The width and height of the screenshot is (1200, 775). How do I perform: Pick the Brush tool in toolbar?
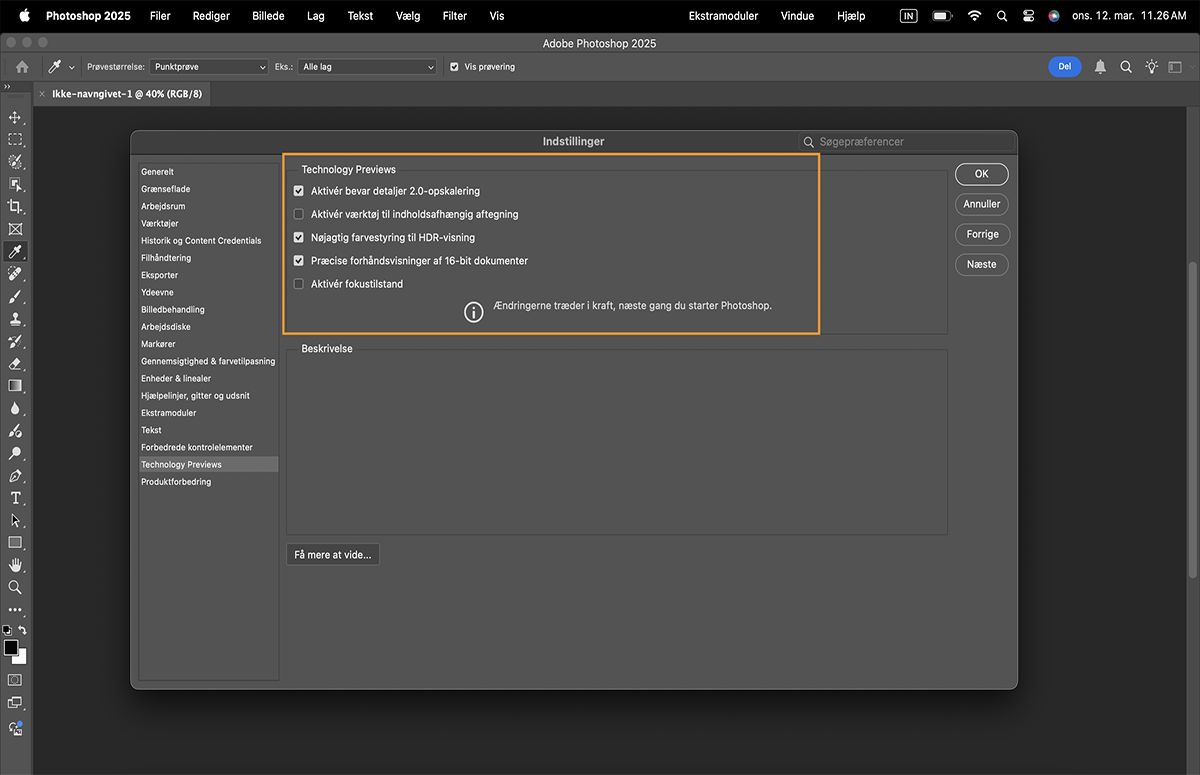point(15,297)
